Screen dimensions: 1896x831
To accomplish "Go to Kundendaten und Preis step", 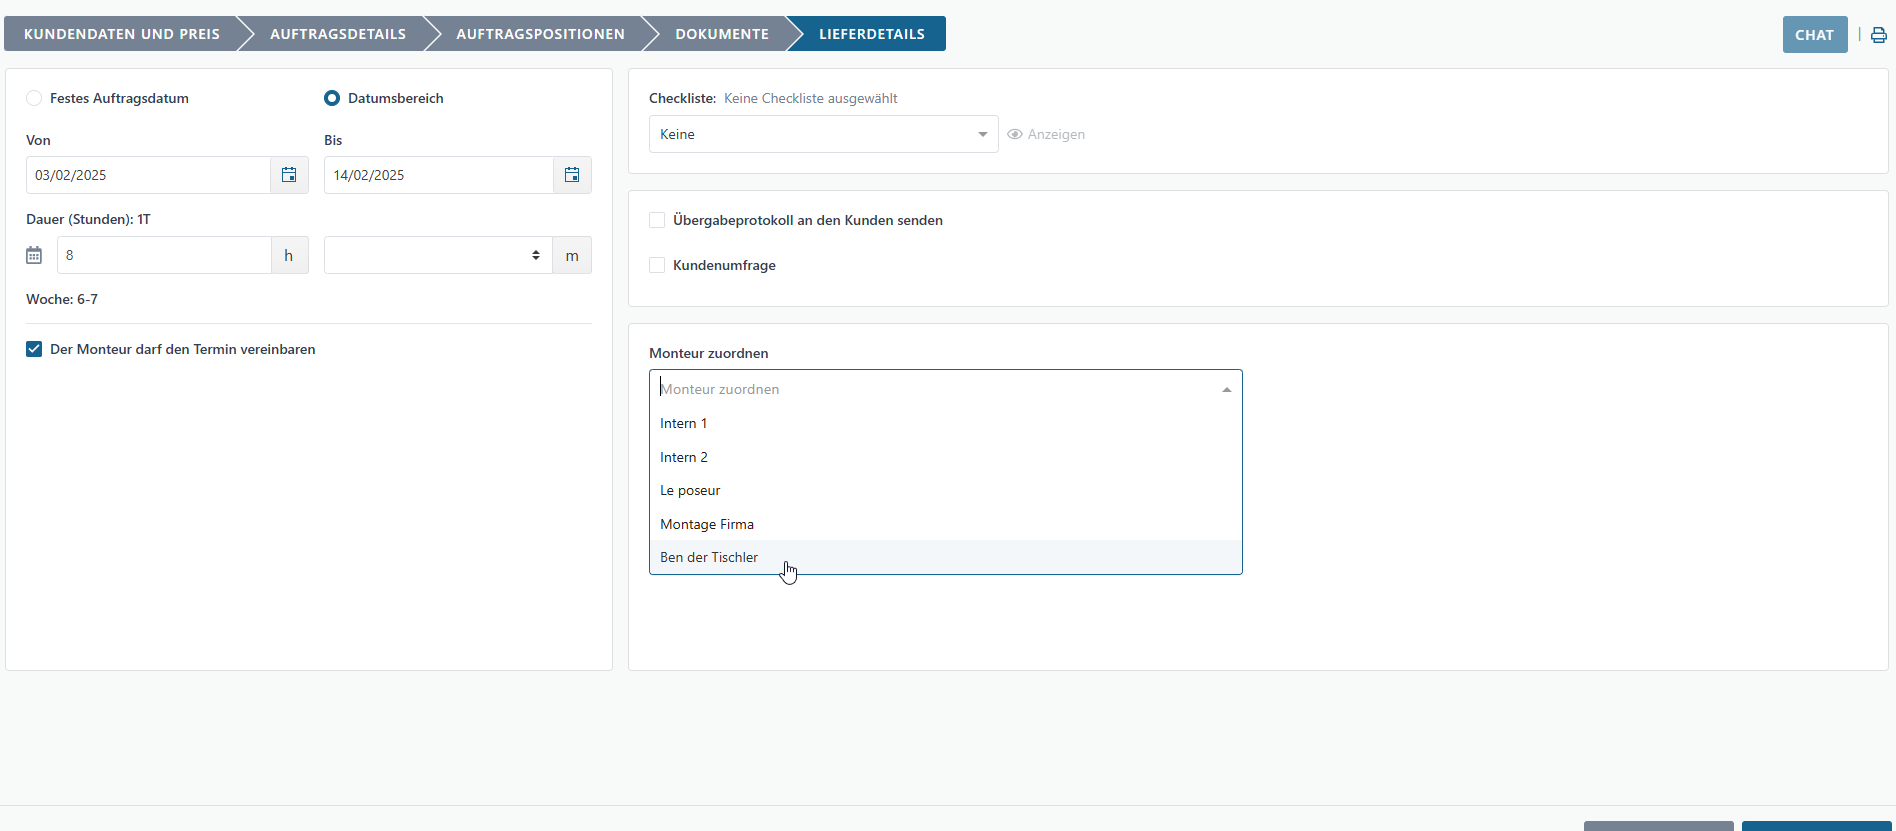I will point(122,34).
